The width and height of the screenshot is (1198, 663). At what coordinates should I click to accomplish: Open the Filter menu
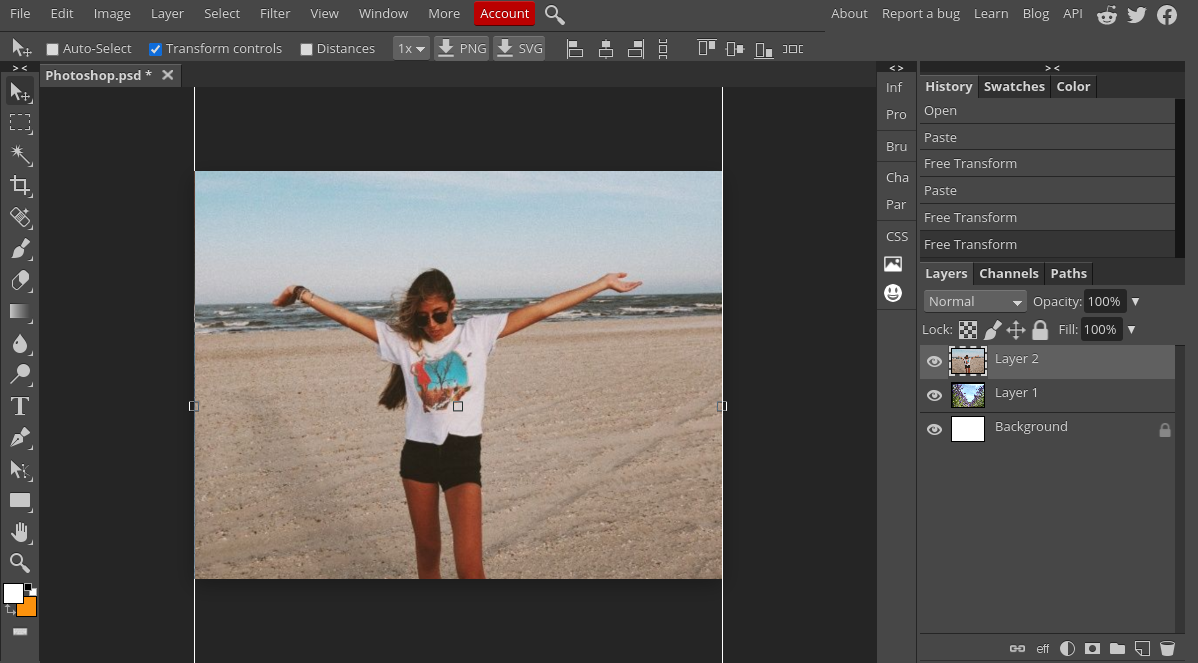(x=275, y=14)
